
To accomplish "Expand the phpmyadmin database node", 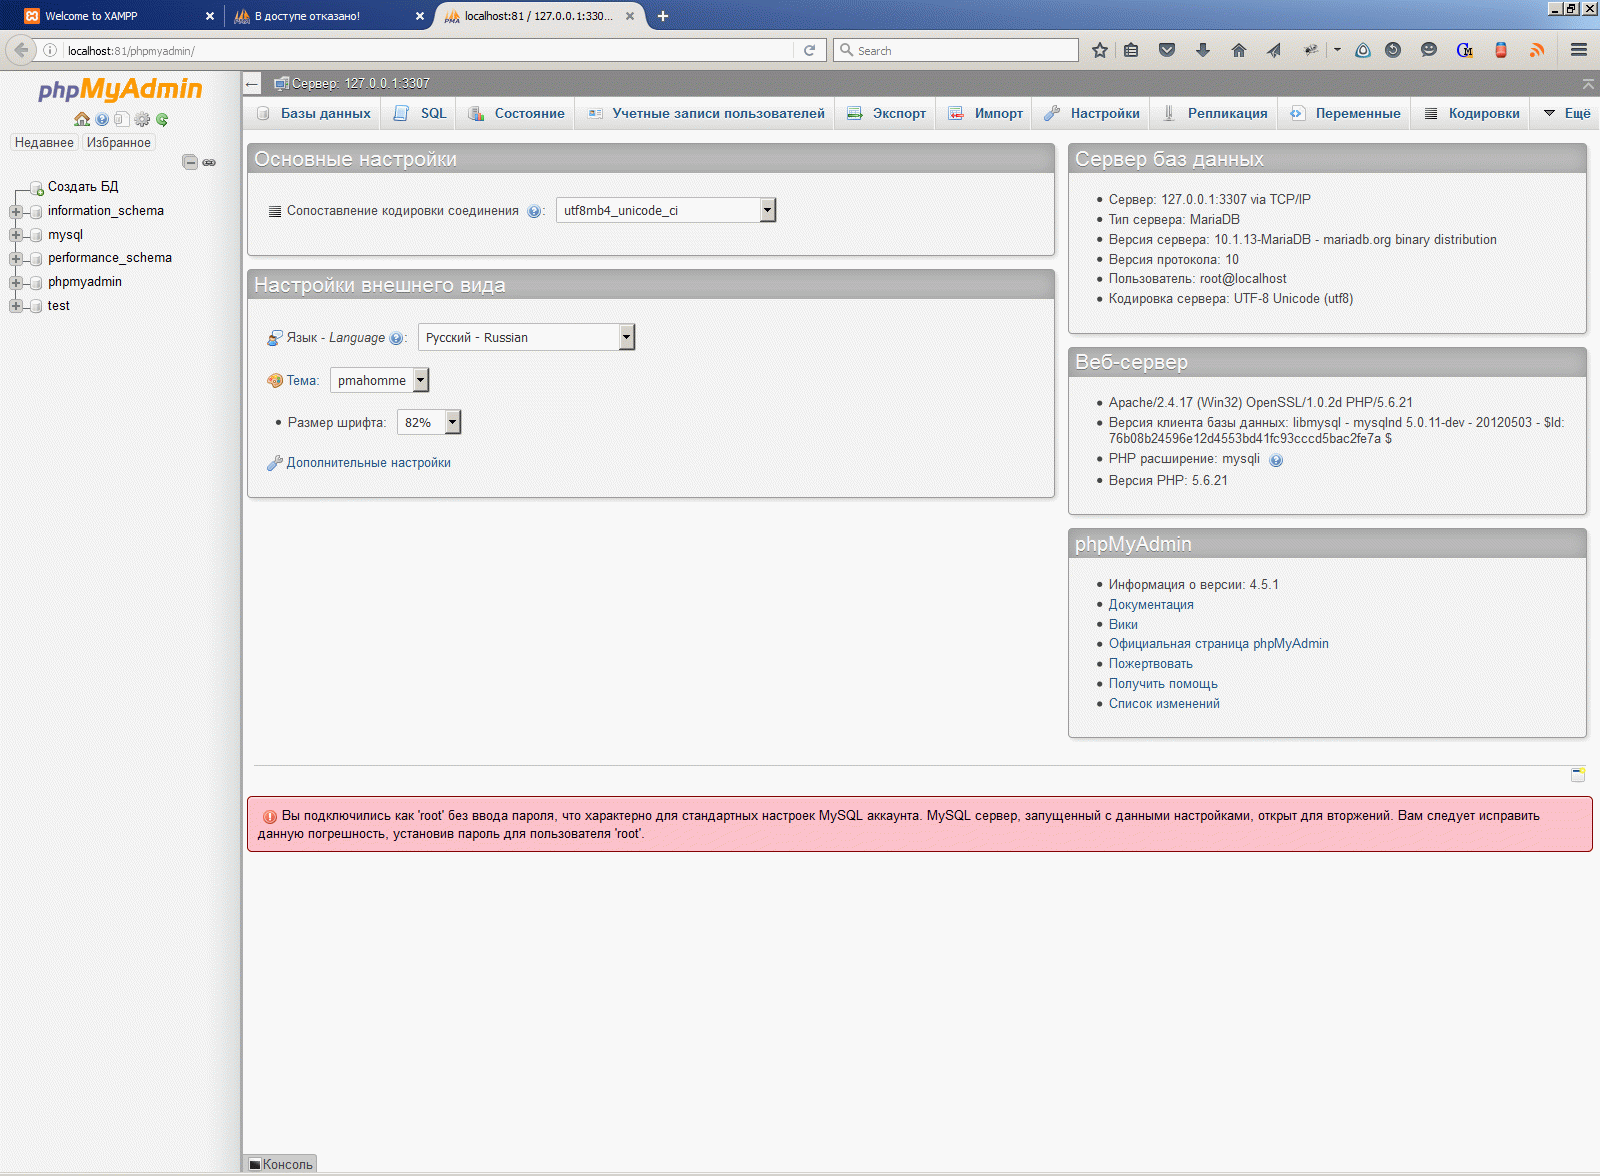I will (15, 282).
